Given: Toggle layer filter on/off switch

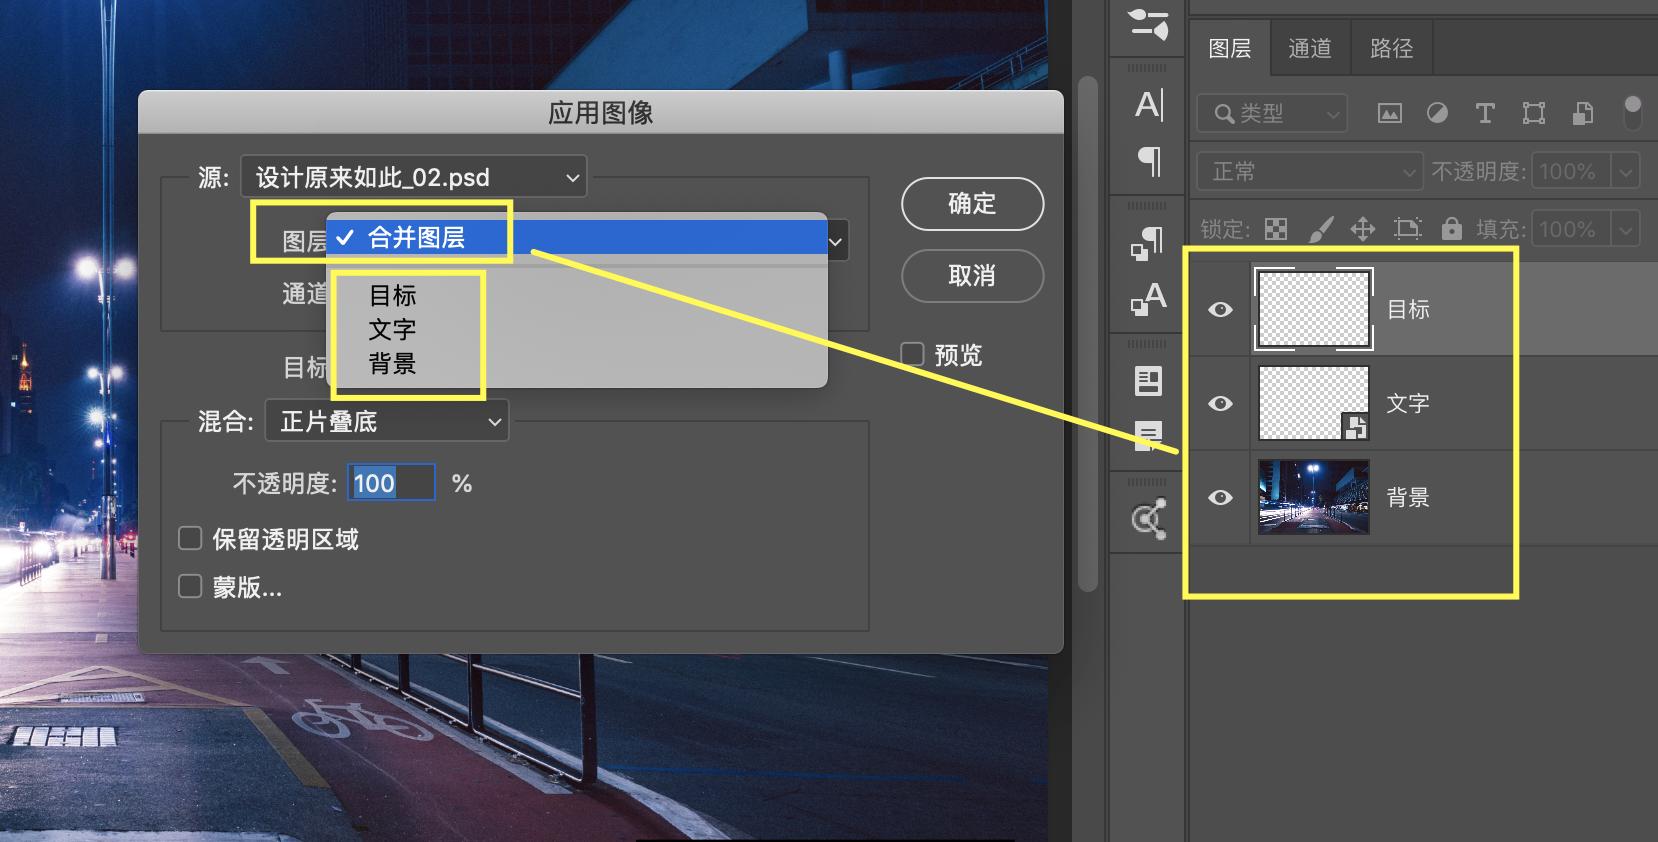Looking at the screenshot, I should pos(1632,112).
